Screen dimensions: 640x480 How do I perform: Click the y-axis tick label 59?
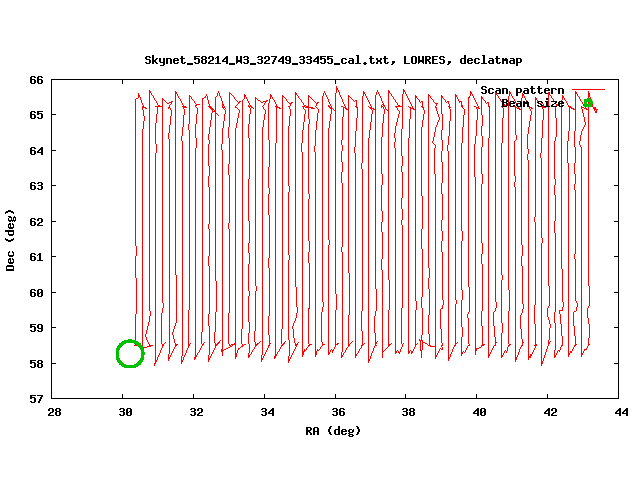pyautogui.click(x=36, y=328)
